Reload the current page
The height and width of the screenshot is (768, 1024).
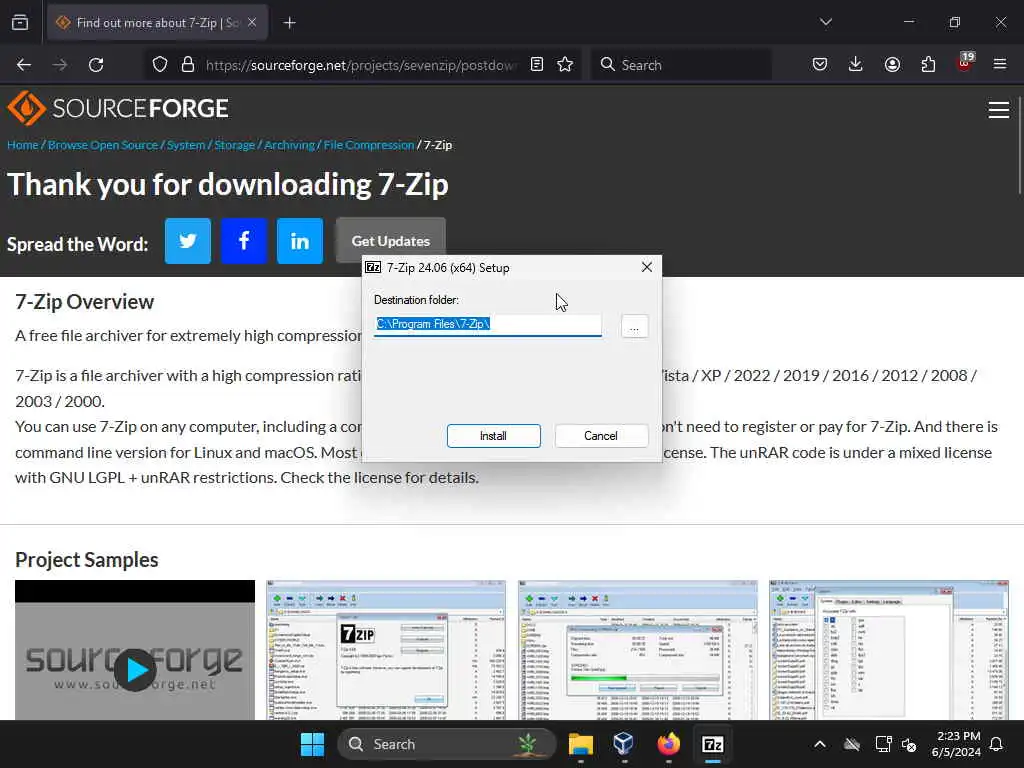pyautogui.click(x=96, y=65)
